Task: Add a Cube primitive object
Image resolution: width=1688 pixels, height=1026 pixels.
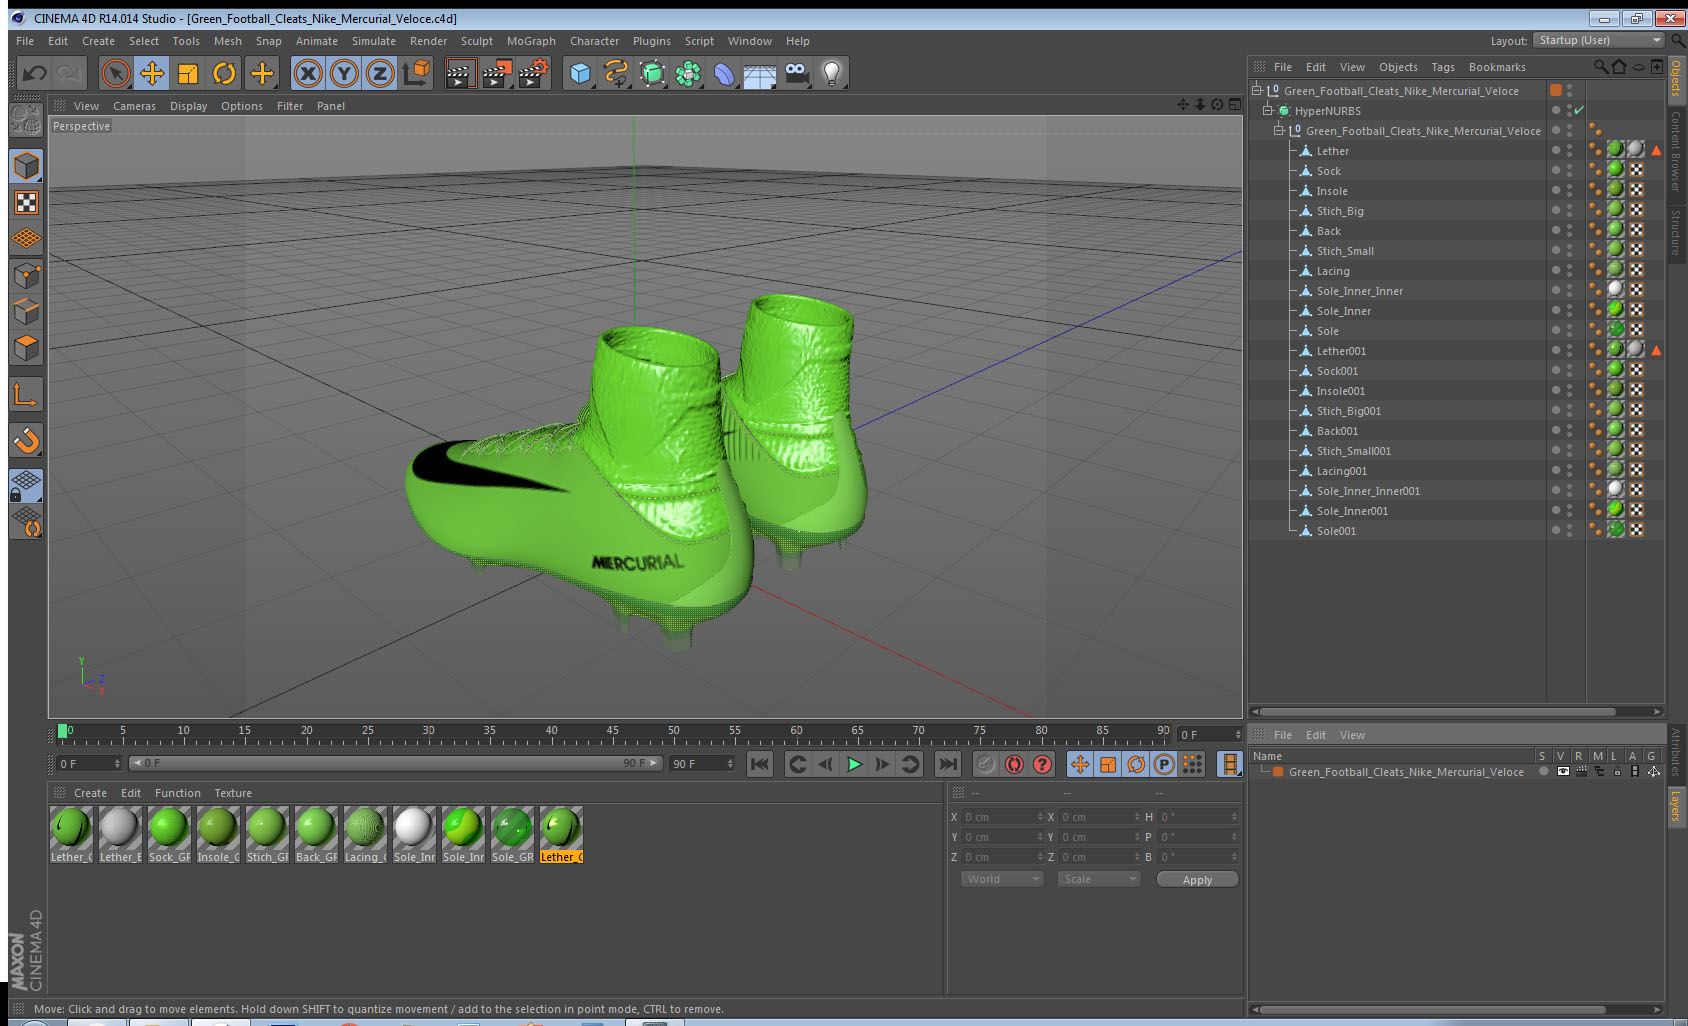Action: 580,73
